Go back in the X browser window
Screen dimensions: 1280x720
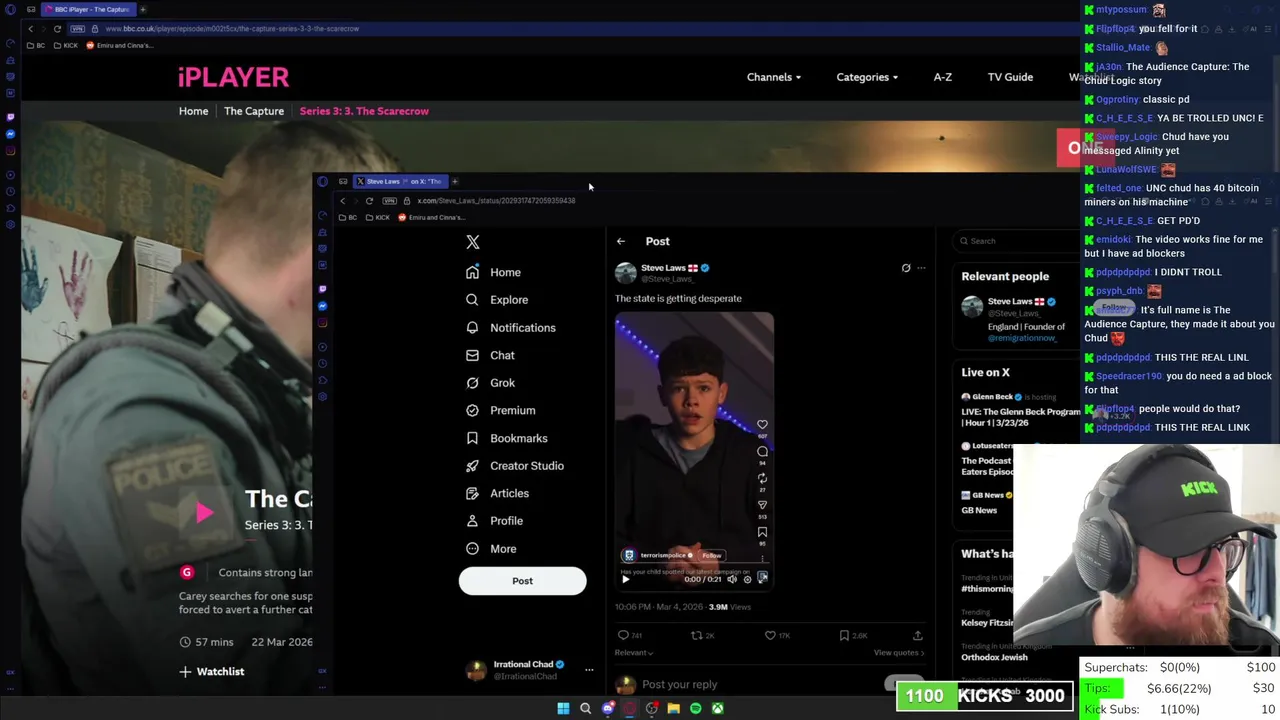343,201
